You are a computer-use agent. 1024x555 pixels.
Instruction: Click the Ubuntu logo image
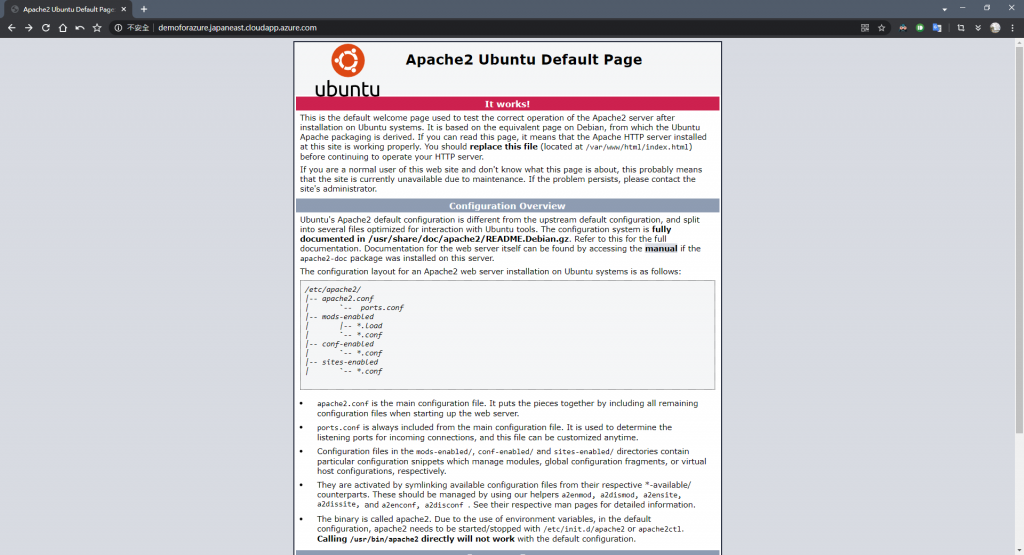coord(347,71)
